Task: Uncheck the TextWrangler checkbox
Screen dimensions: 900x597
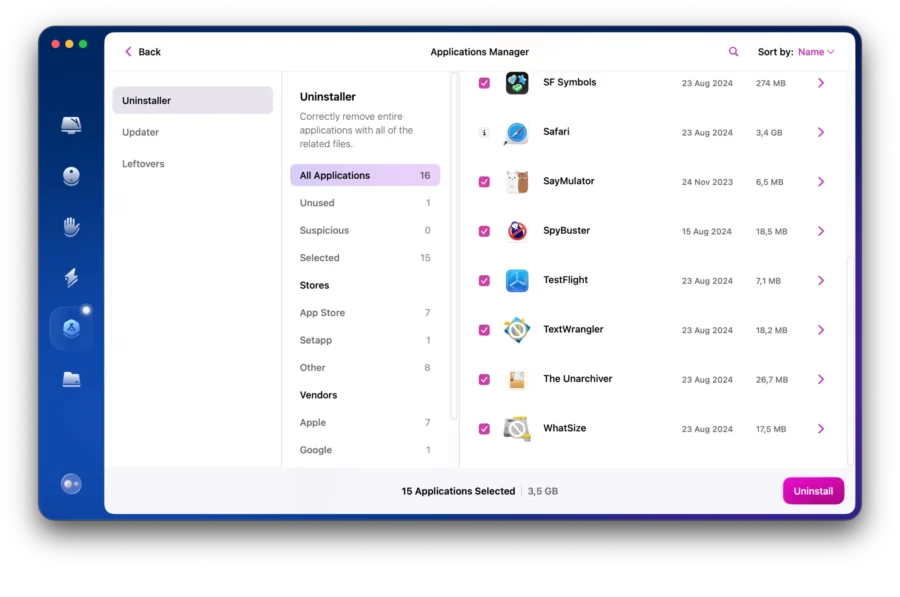Action: (484, 330)
